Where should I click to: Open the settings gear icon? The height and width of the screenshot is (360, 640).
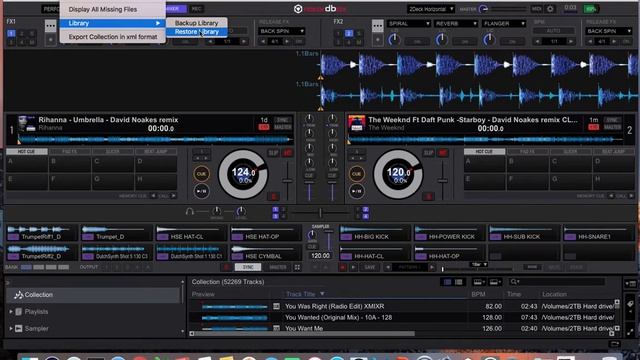[x=550, y=9]
